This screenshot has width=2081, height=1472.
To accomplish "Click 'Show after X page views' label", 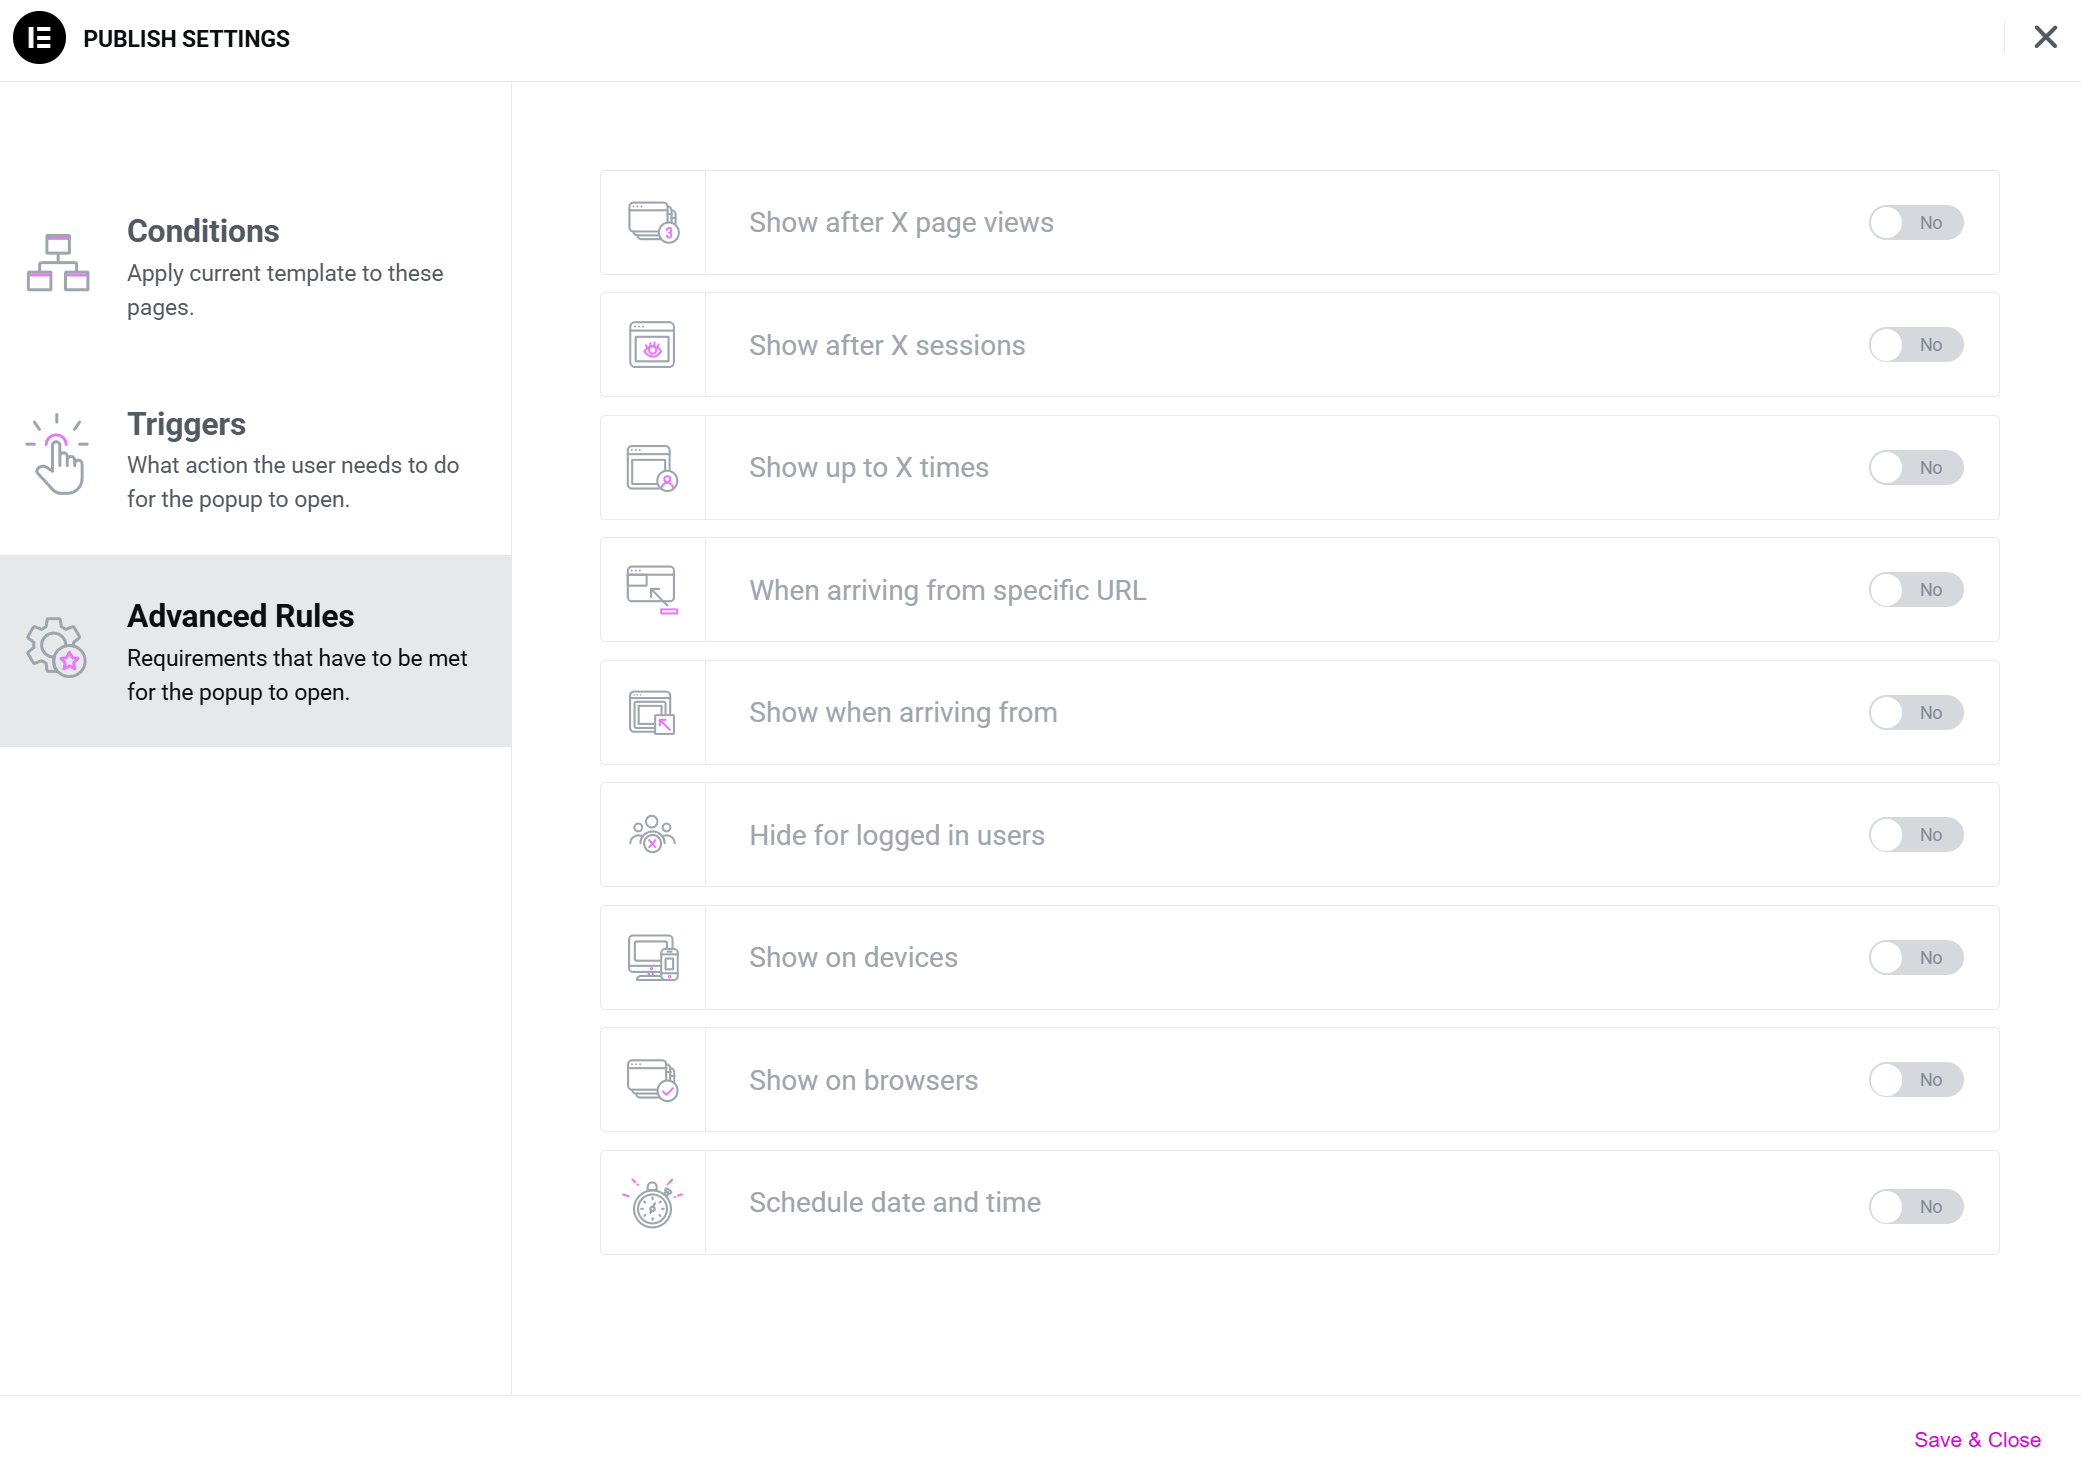I will (x=901, y=223).
